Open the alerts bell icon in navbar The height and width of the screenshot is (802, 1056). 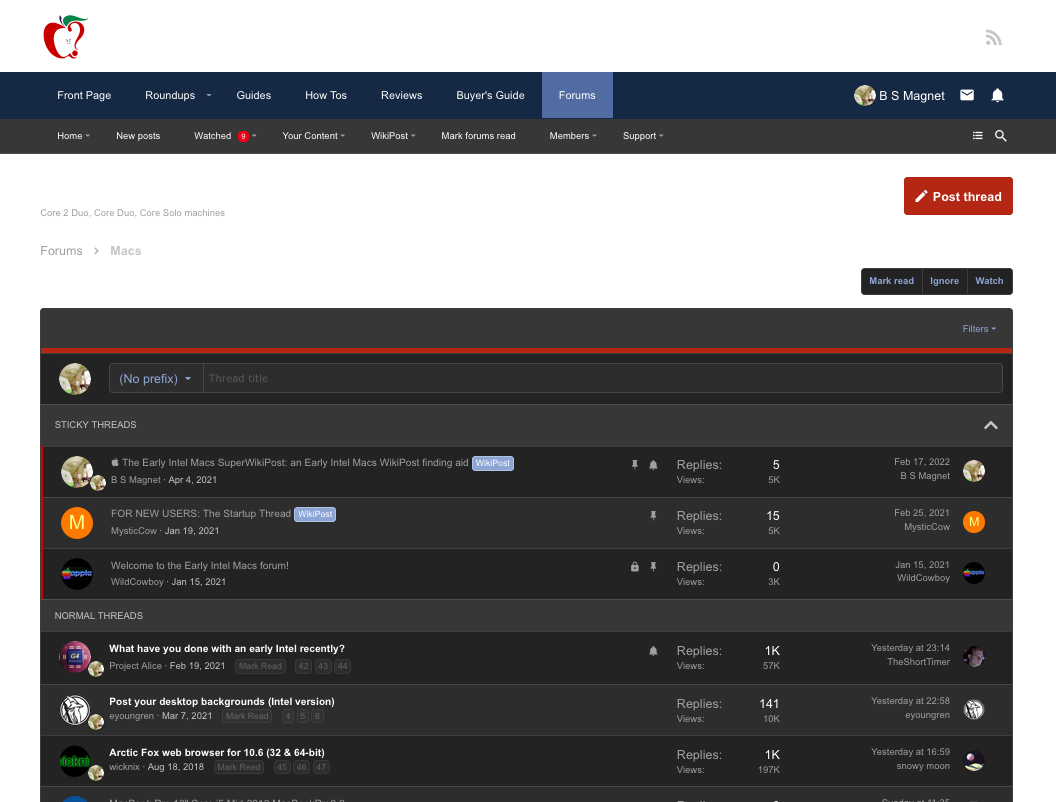997,95
